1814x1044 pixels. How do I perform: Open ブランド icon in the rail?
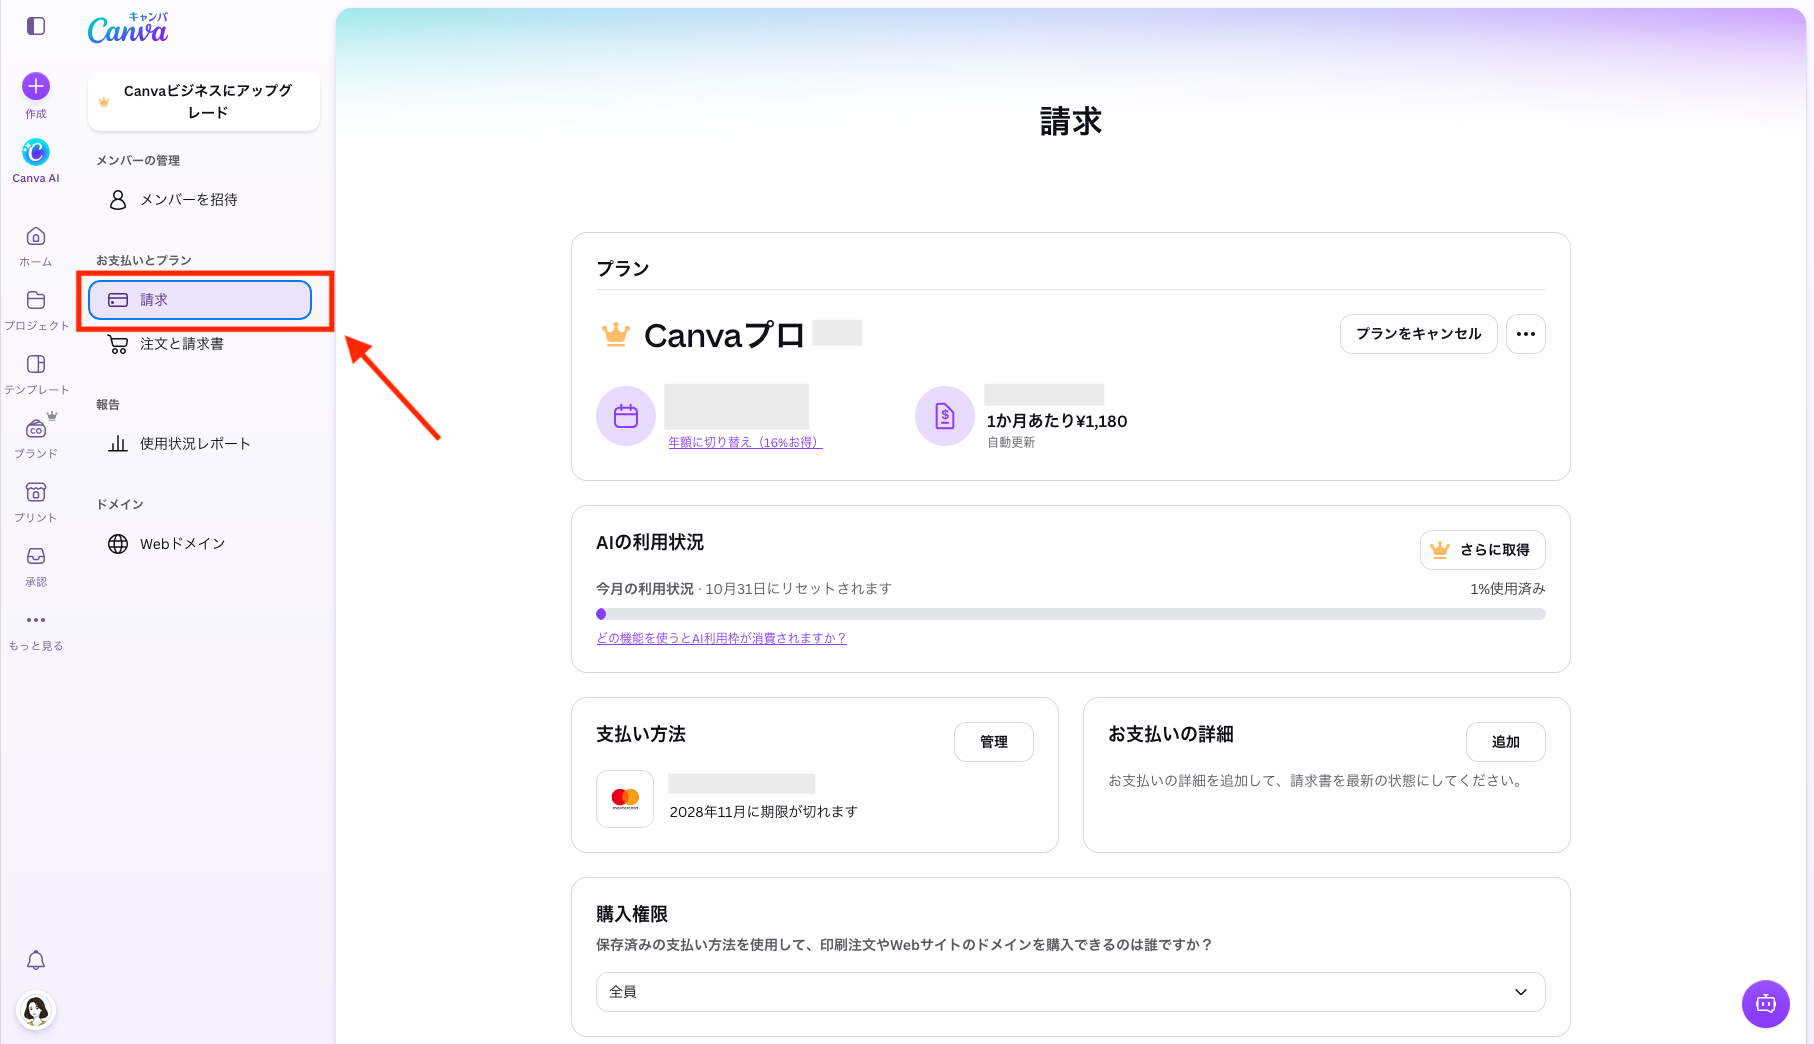pos(36,428)
